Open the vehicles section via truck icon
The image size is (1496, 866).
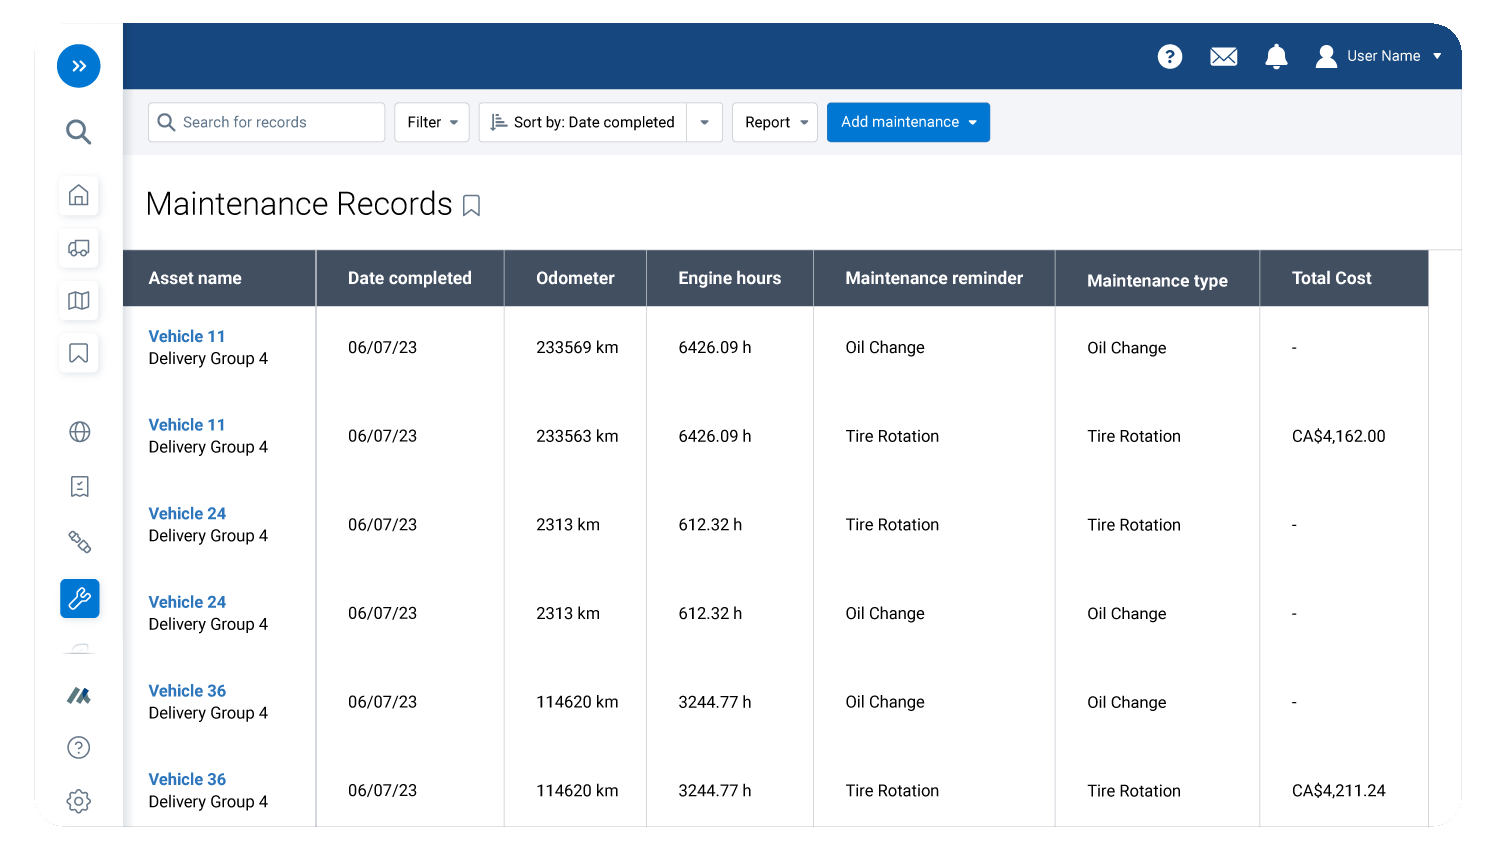point(78,248)
